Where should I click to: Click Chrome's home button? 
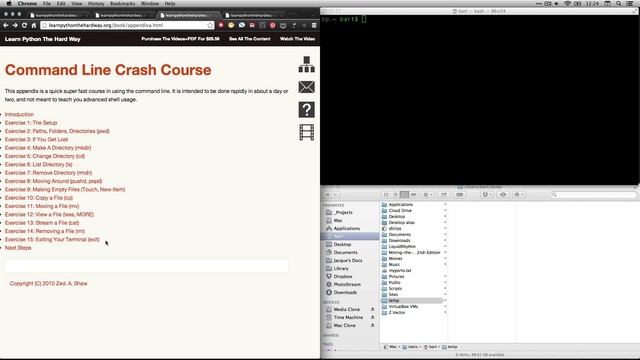click(x=33, y=25)
